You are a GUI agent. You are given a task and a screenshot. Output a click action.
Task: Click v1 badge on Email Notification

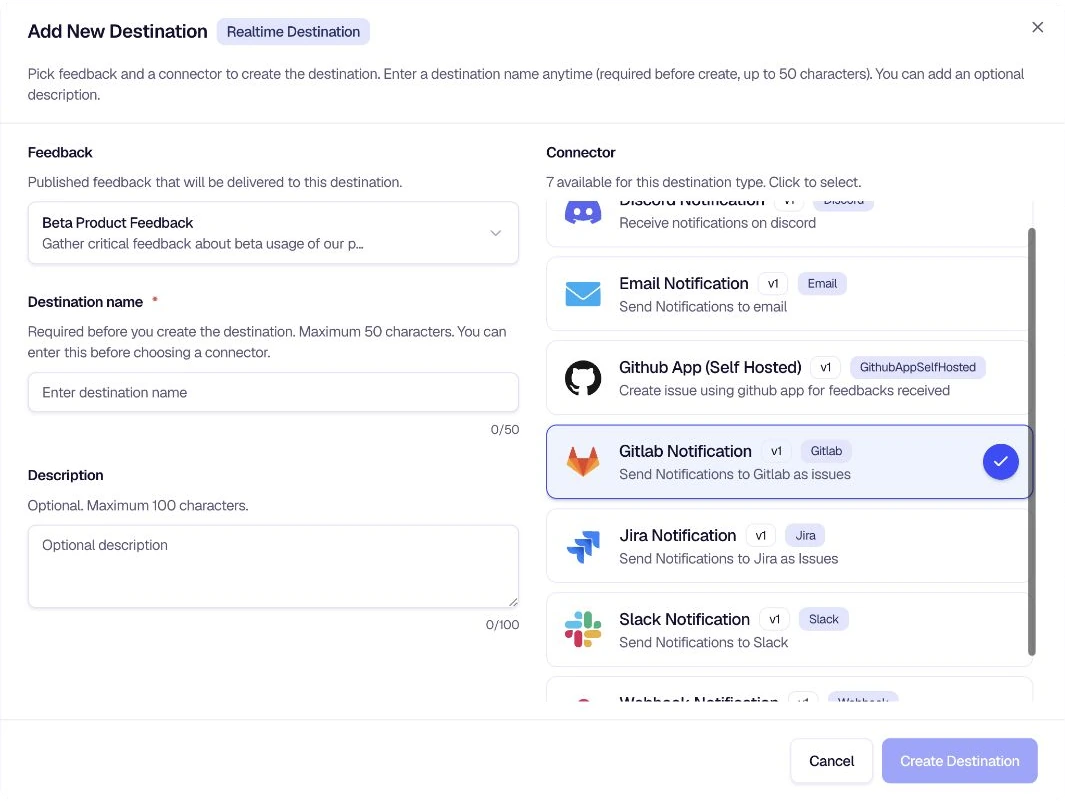[773, 283]
